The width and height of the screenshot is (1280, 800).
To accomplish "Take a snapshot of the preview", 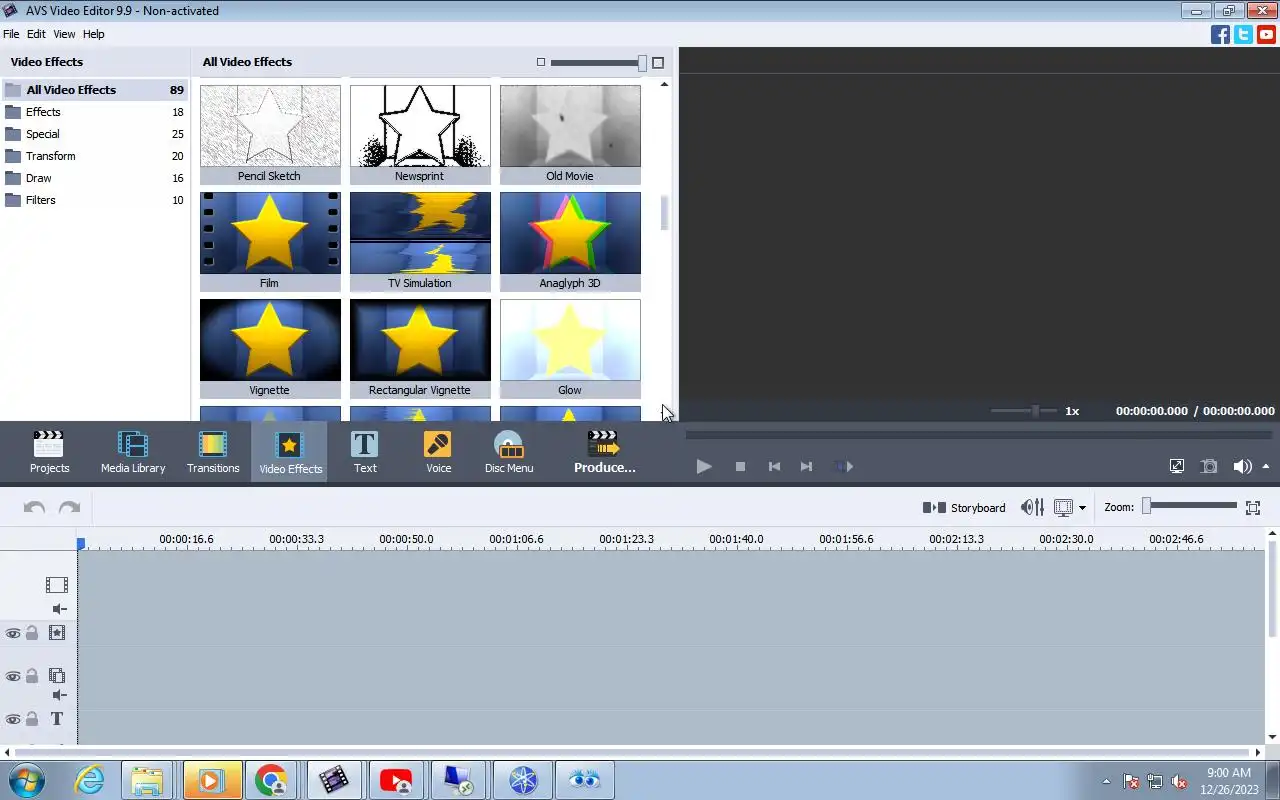I will point(1209,466).
